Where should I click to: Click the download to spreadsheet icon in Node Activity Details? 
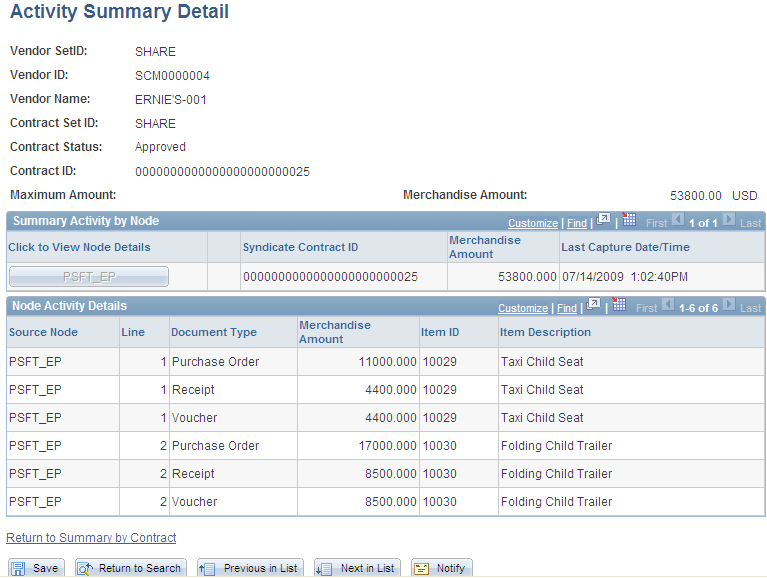coord(619,304)
